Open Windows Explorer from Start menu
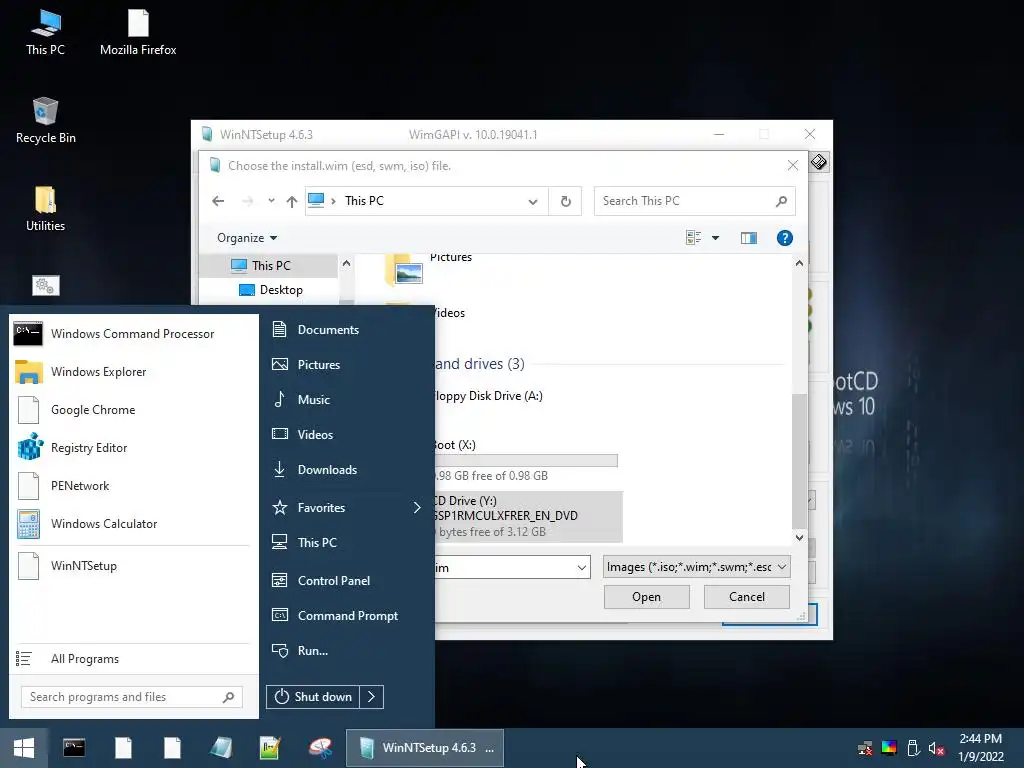The image size is (1024, 768). coord(133,372)
